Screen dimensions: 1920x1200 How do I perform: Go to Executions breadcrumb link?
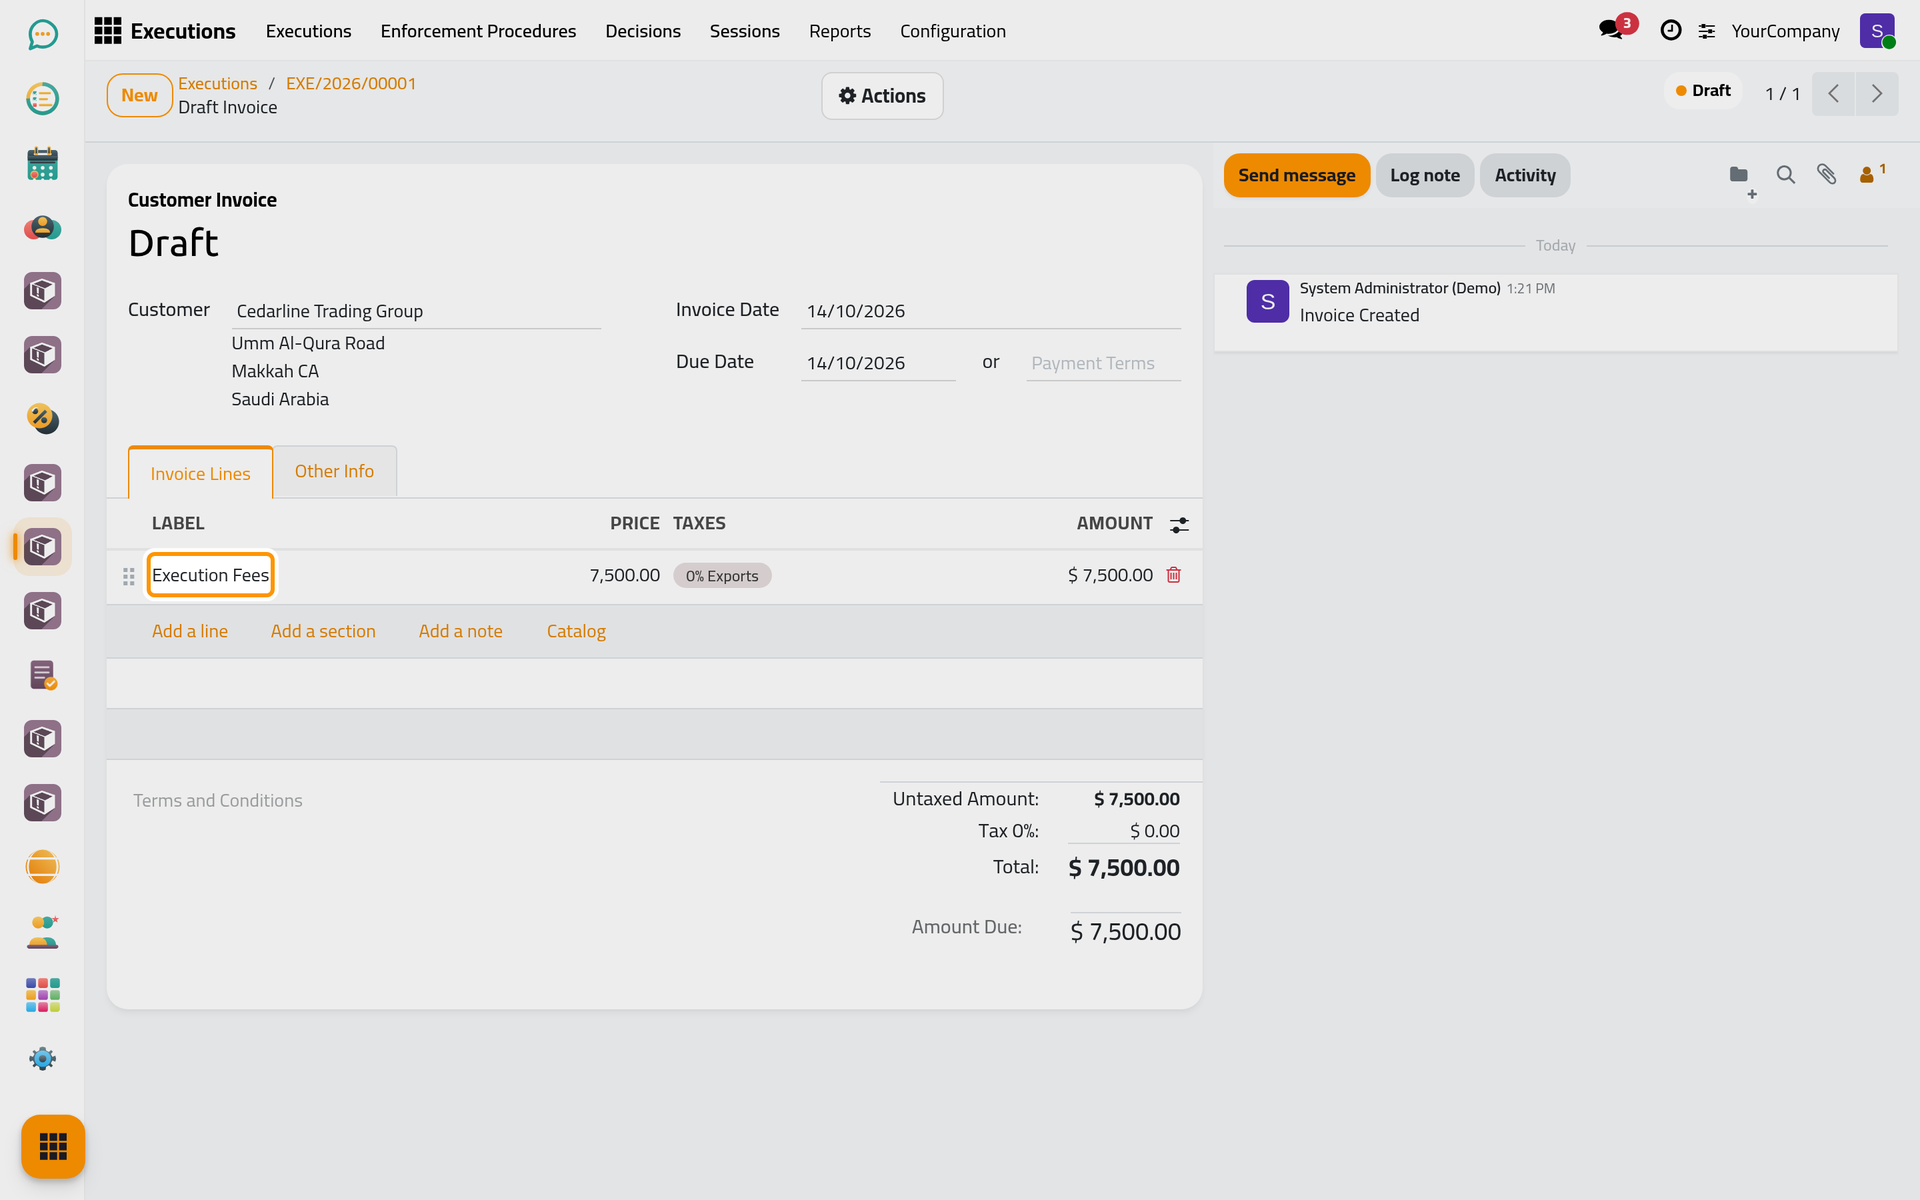click(217, 83)
